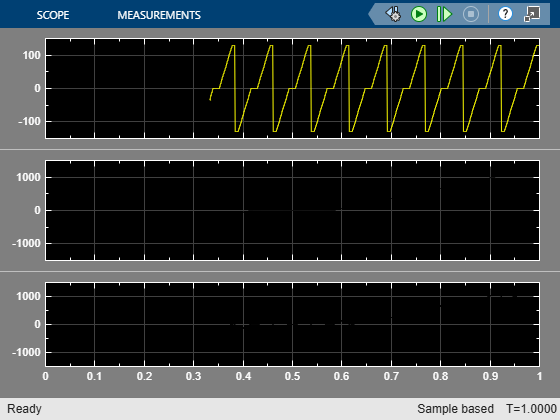Image resolution: width=560 pixels, height=420 pixels.
Task: Click the toolstrip expand/restore icon
Action: click(x=531, y=14)
